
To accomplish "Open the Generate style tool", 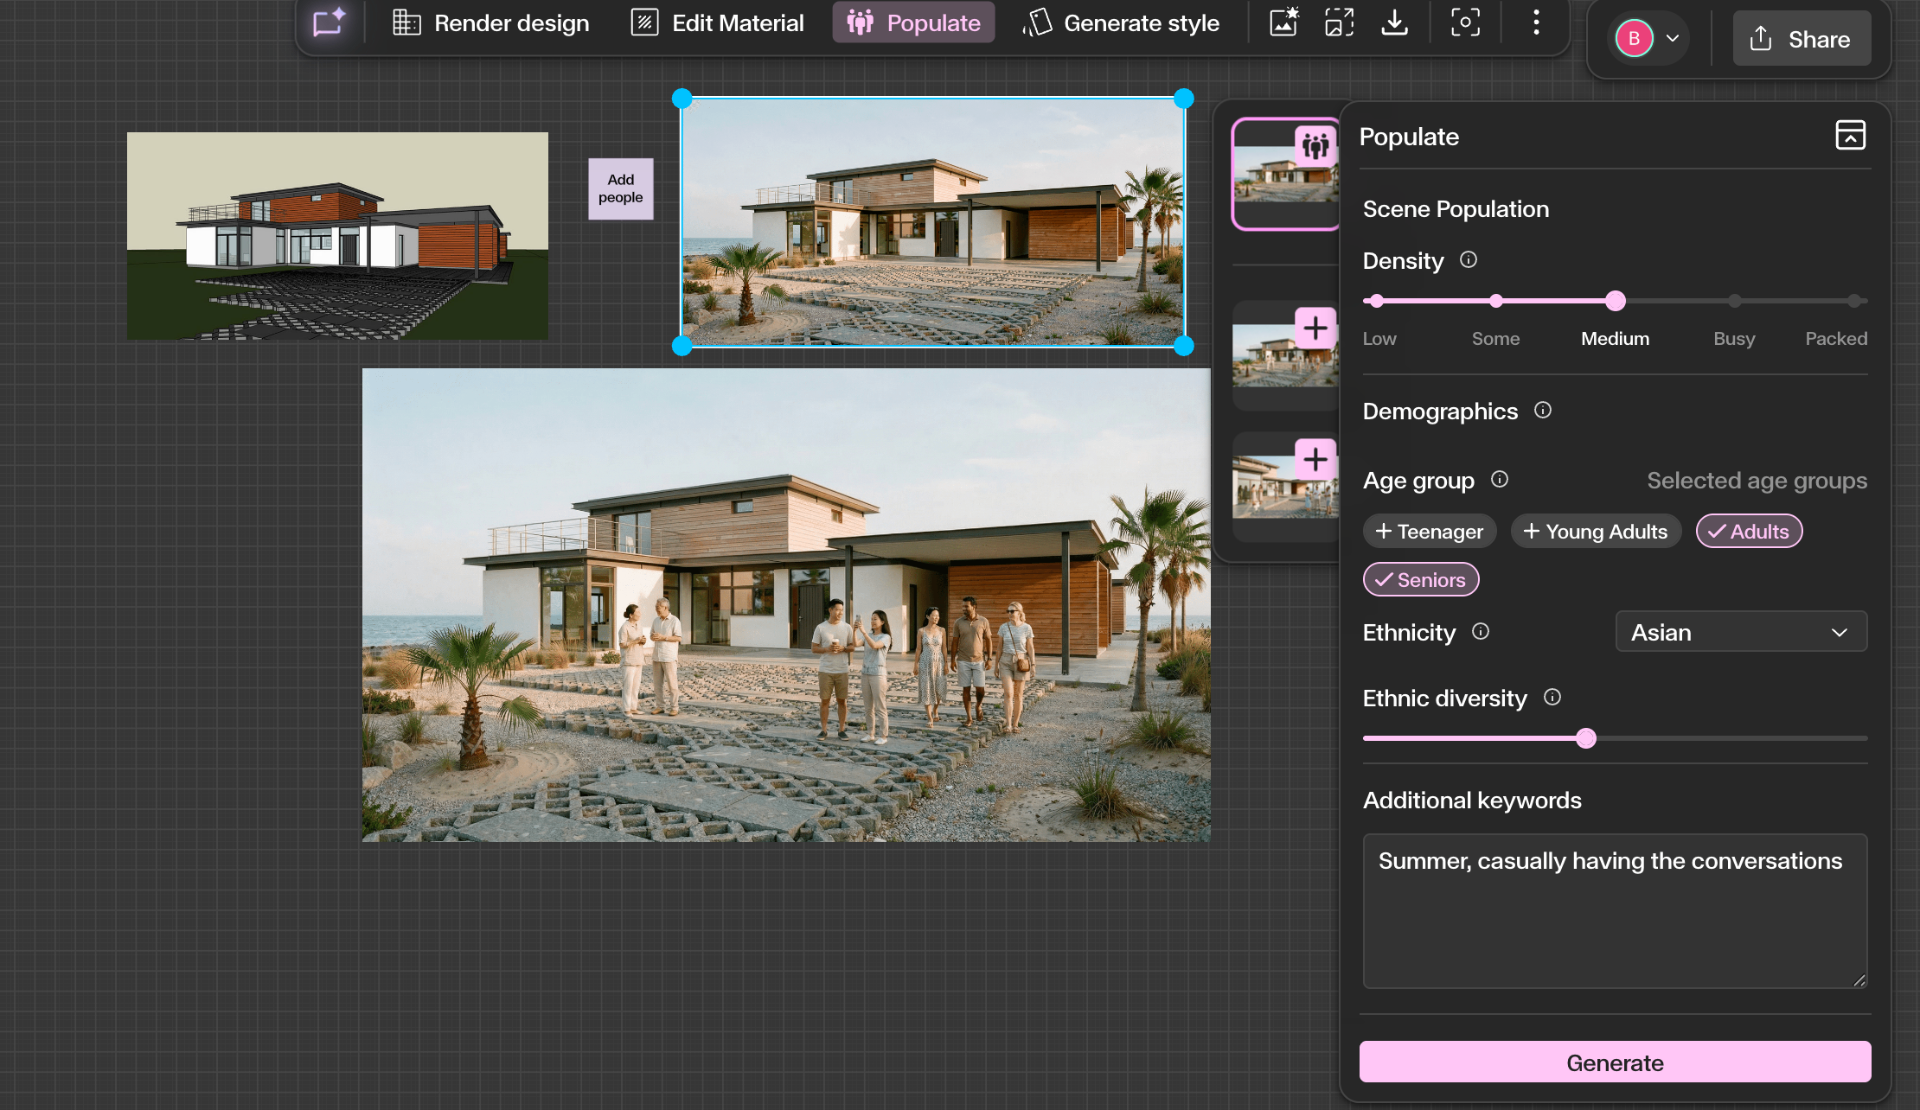I will pyautogui.click(x=1120, y=22).
